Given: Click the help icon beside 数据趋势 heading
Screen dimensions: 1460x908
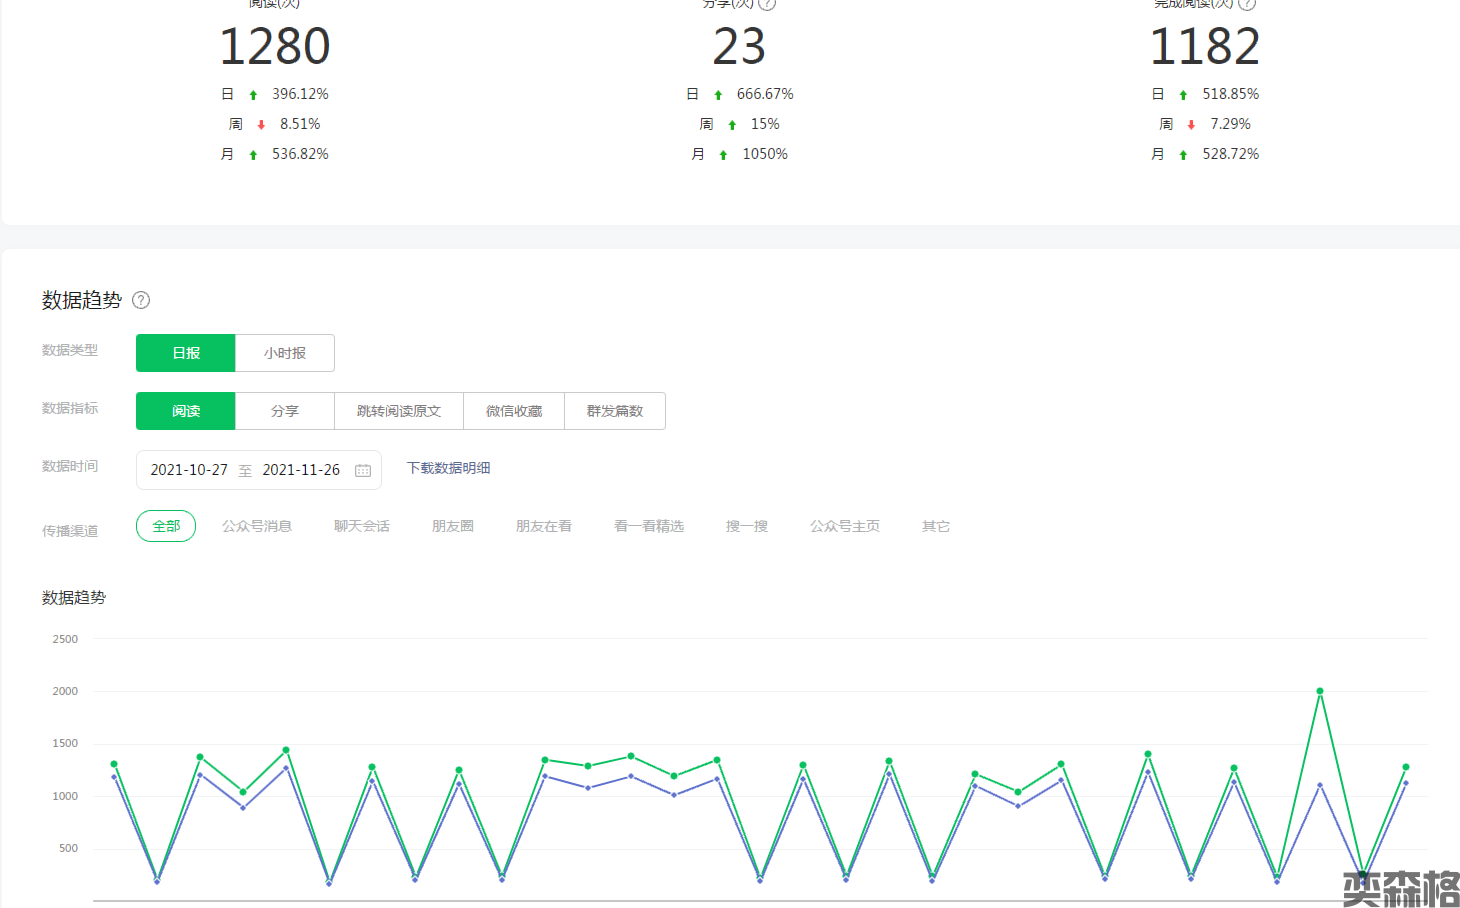Looking at the screenshot, I should pos(141,300).
